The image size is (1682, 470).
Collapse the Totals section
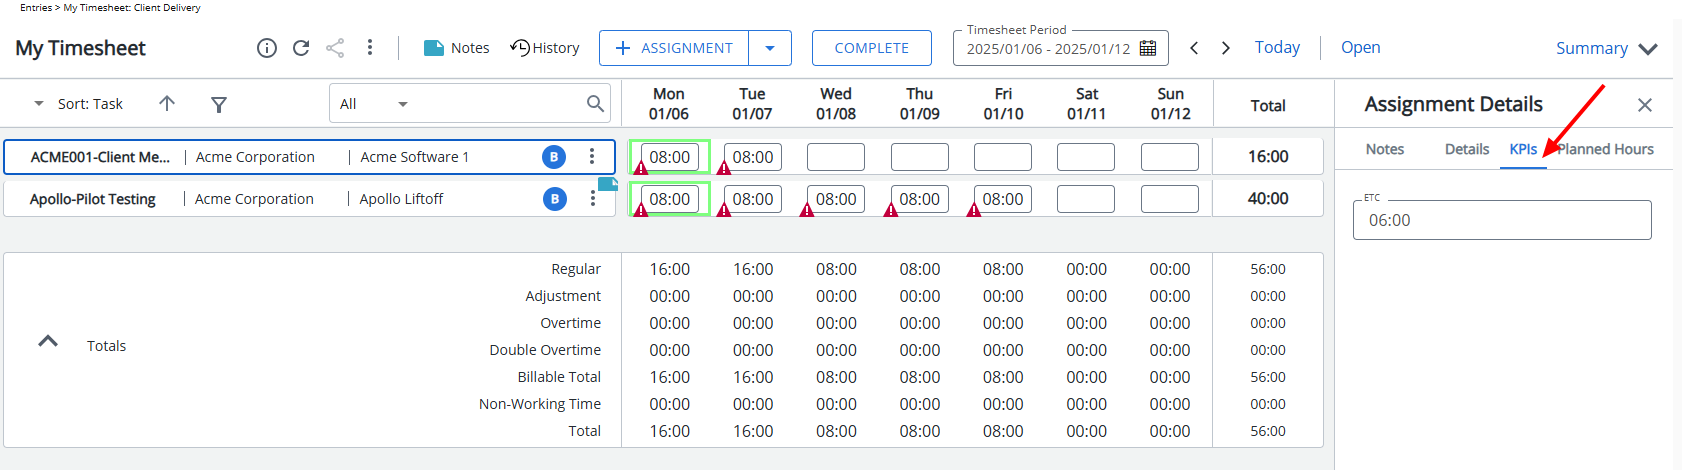point(48,341)
